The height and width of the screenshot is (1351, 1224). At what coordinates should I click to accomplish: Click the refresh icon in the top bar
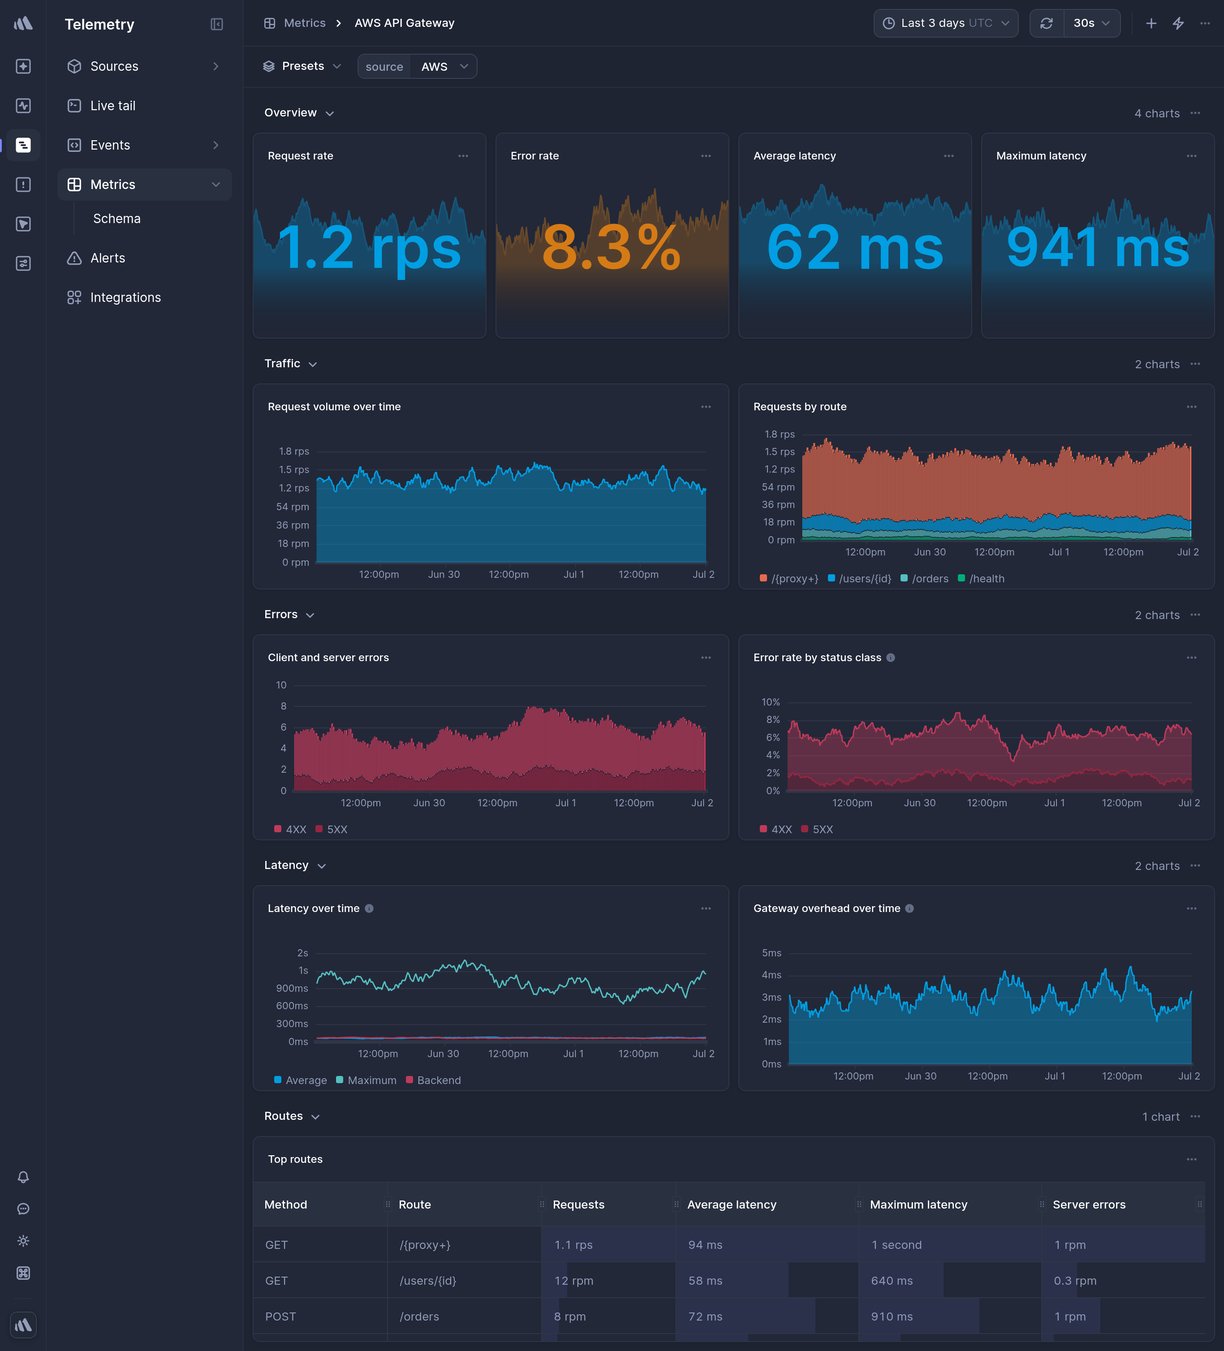[x=1046, y=23]
